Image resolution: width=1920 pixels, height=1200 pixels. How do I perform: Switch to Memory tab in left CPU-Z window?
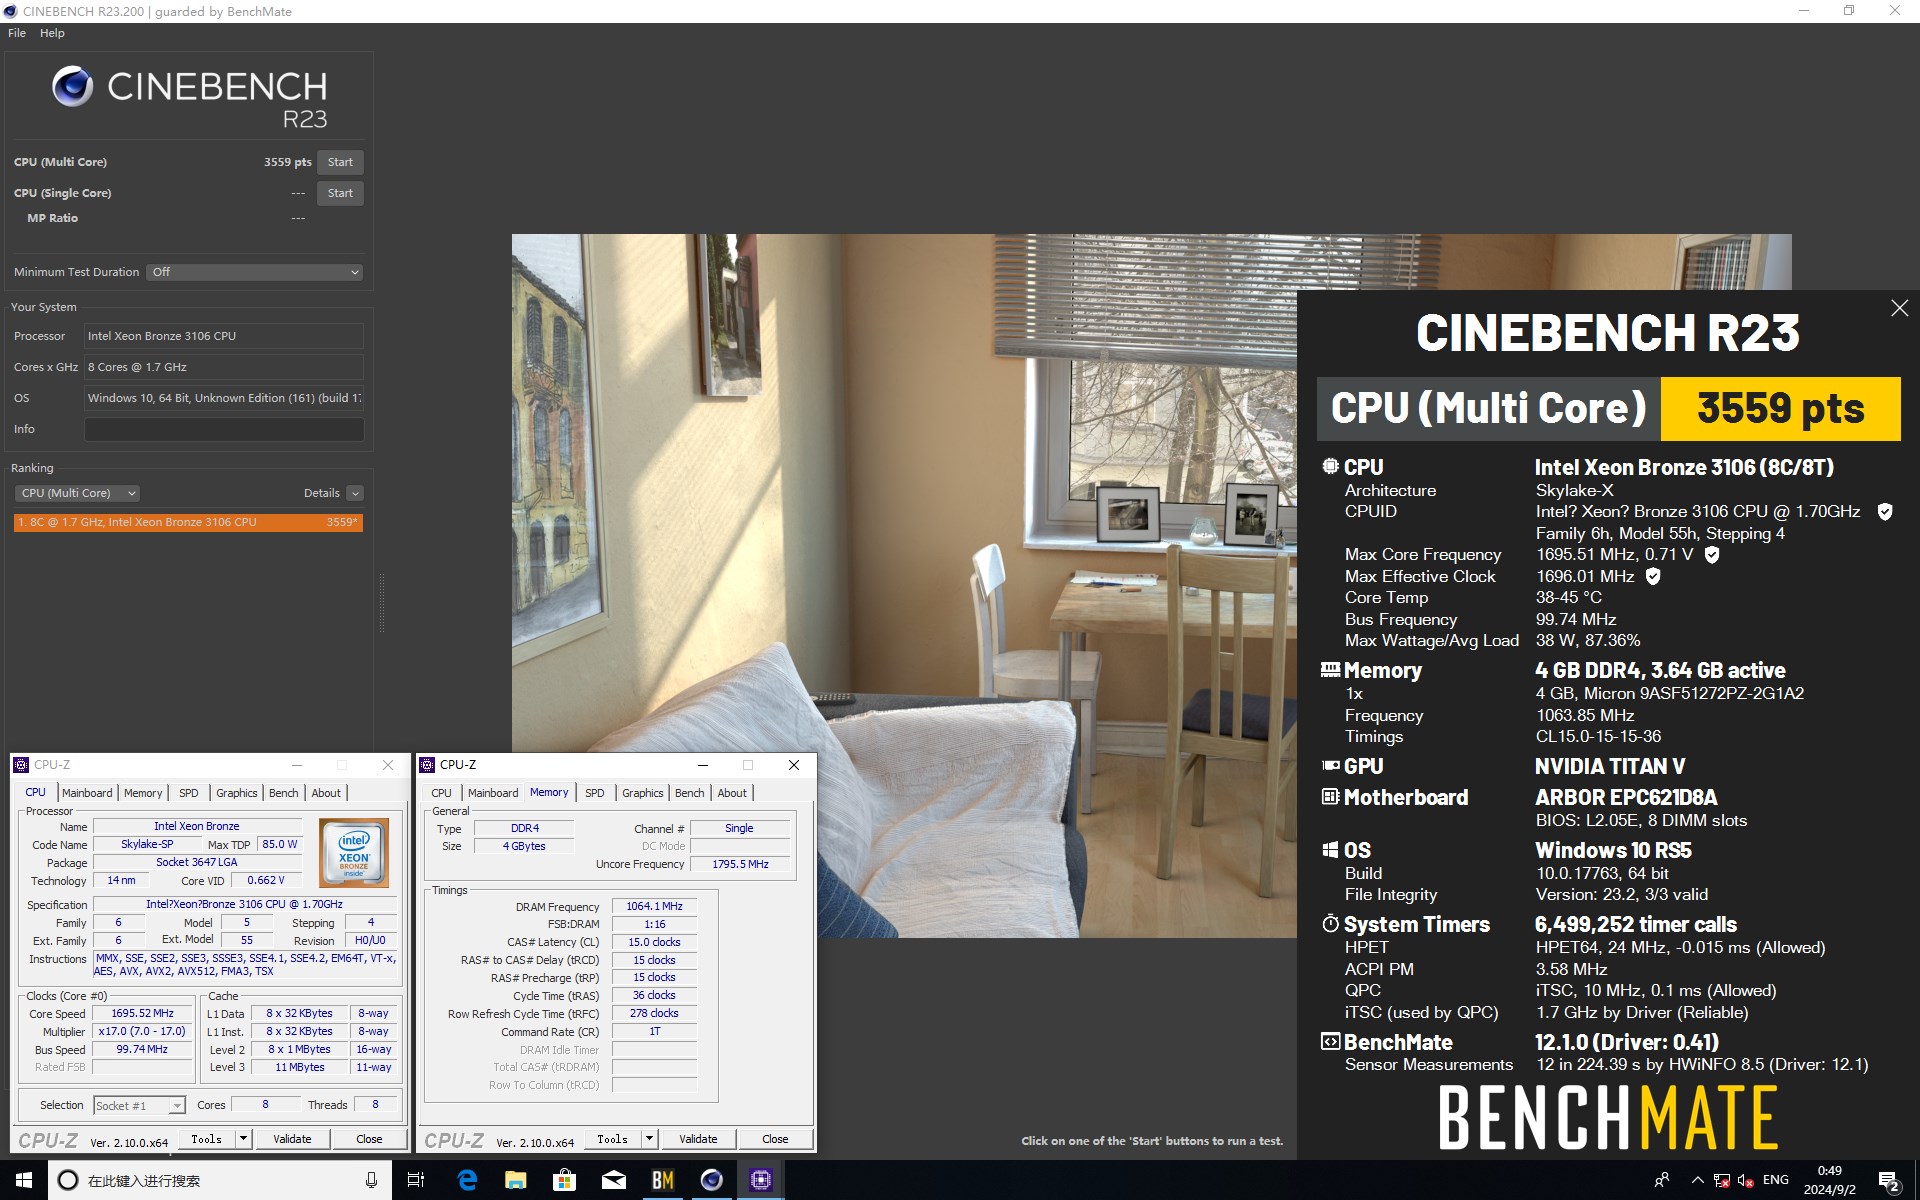click(143, 793)
